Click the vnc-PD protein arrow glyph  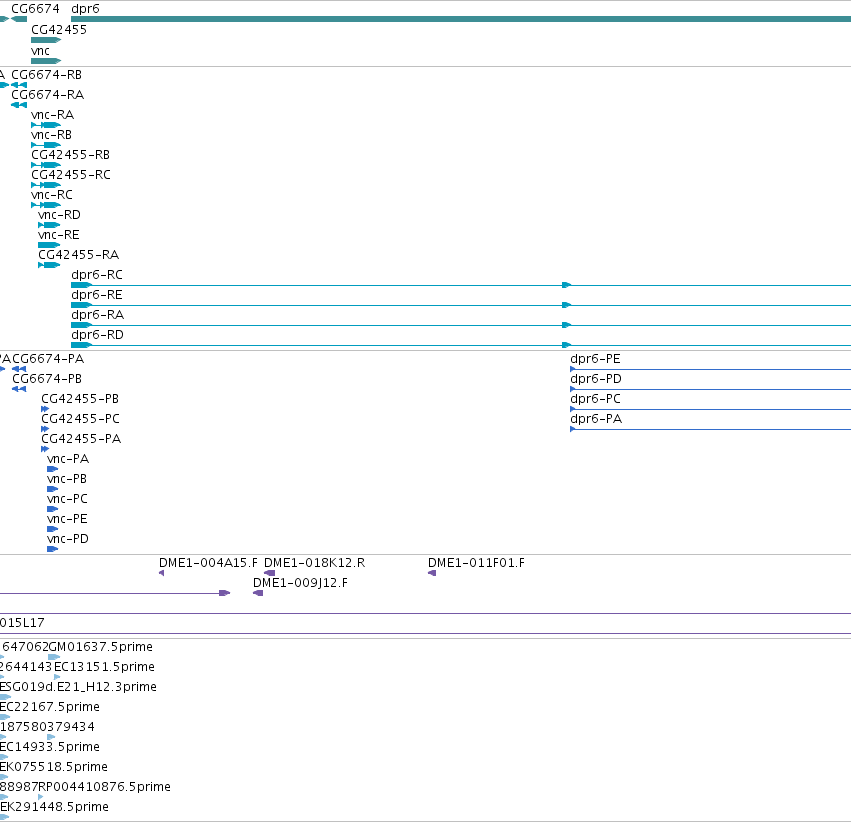point(53,549)
